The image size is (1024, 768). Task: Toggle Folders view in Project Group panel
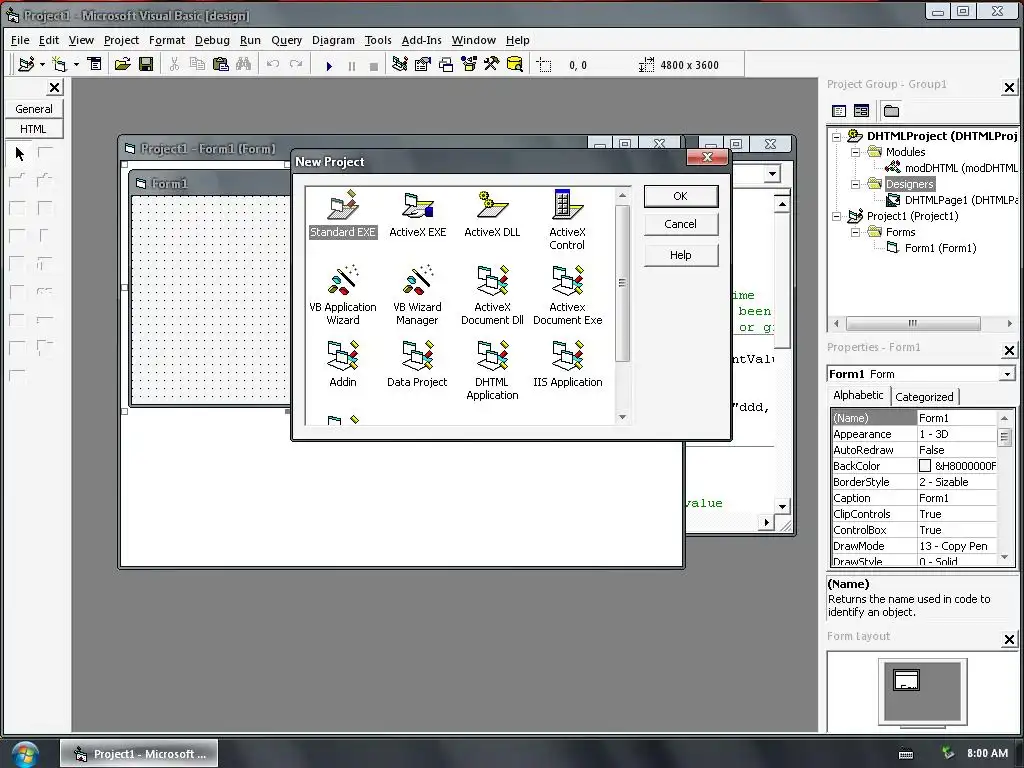891,111
